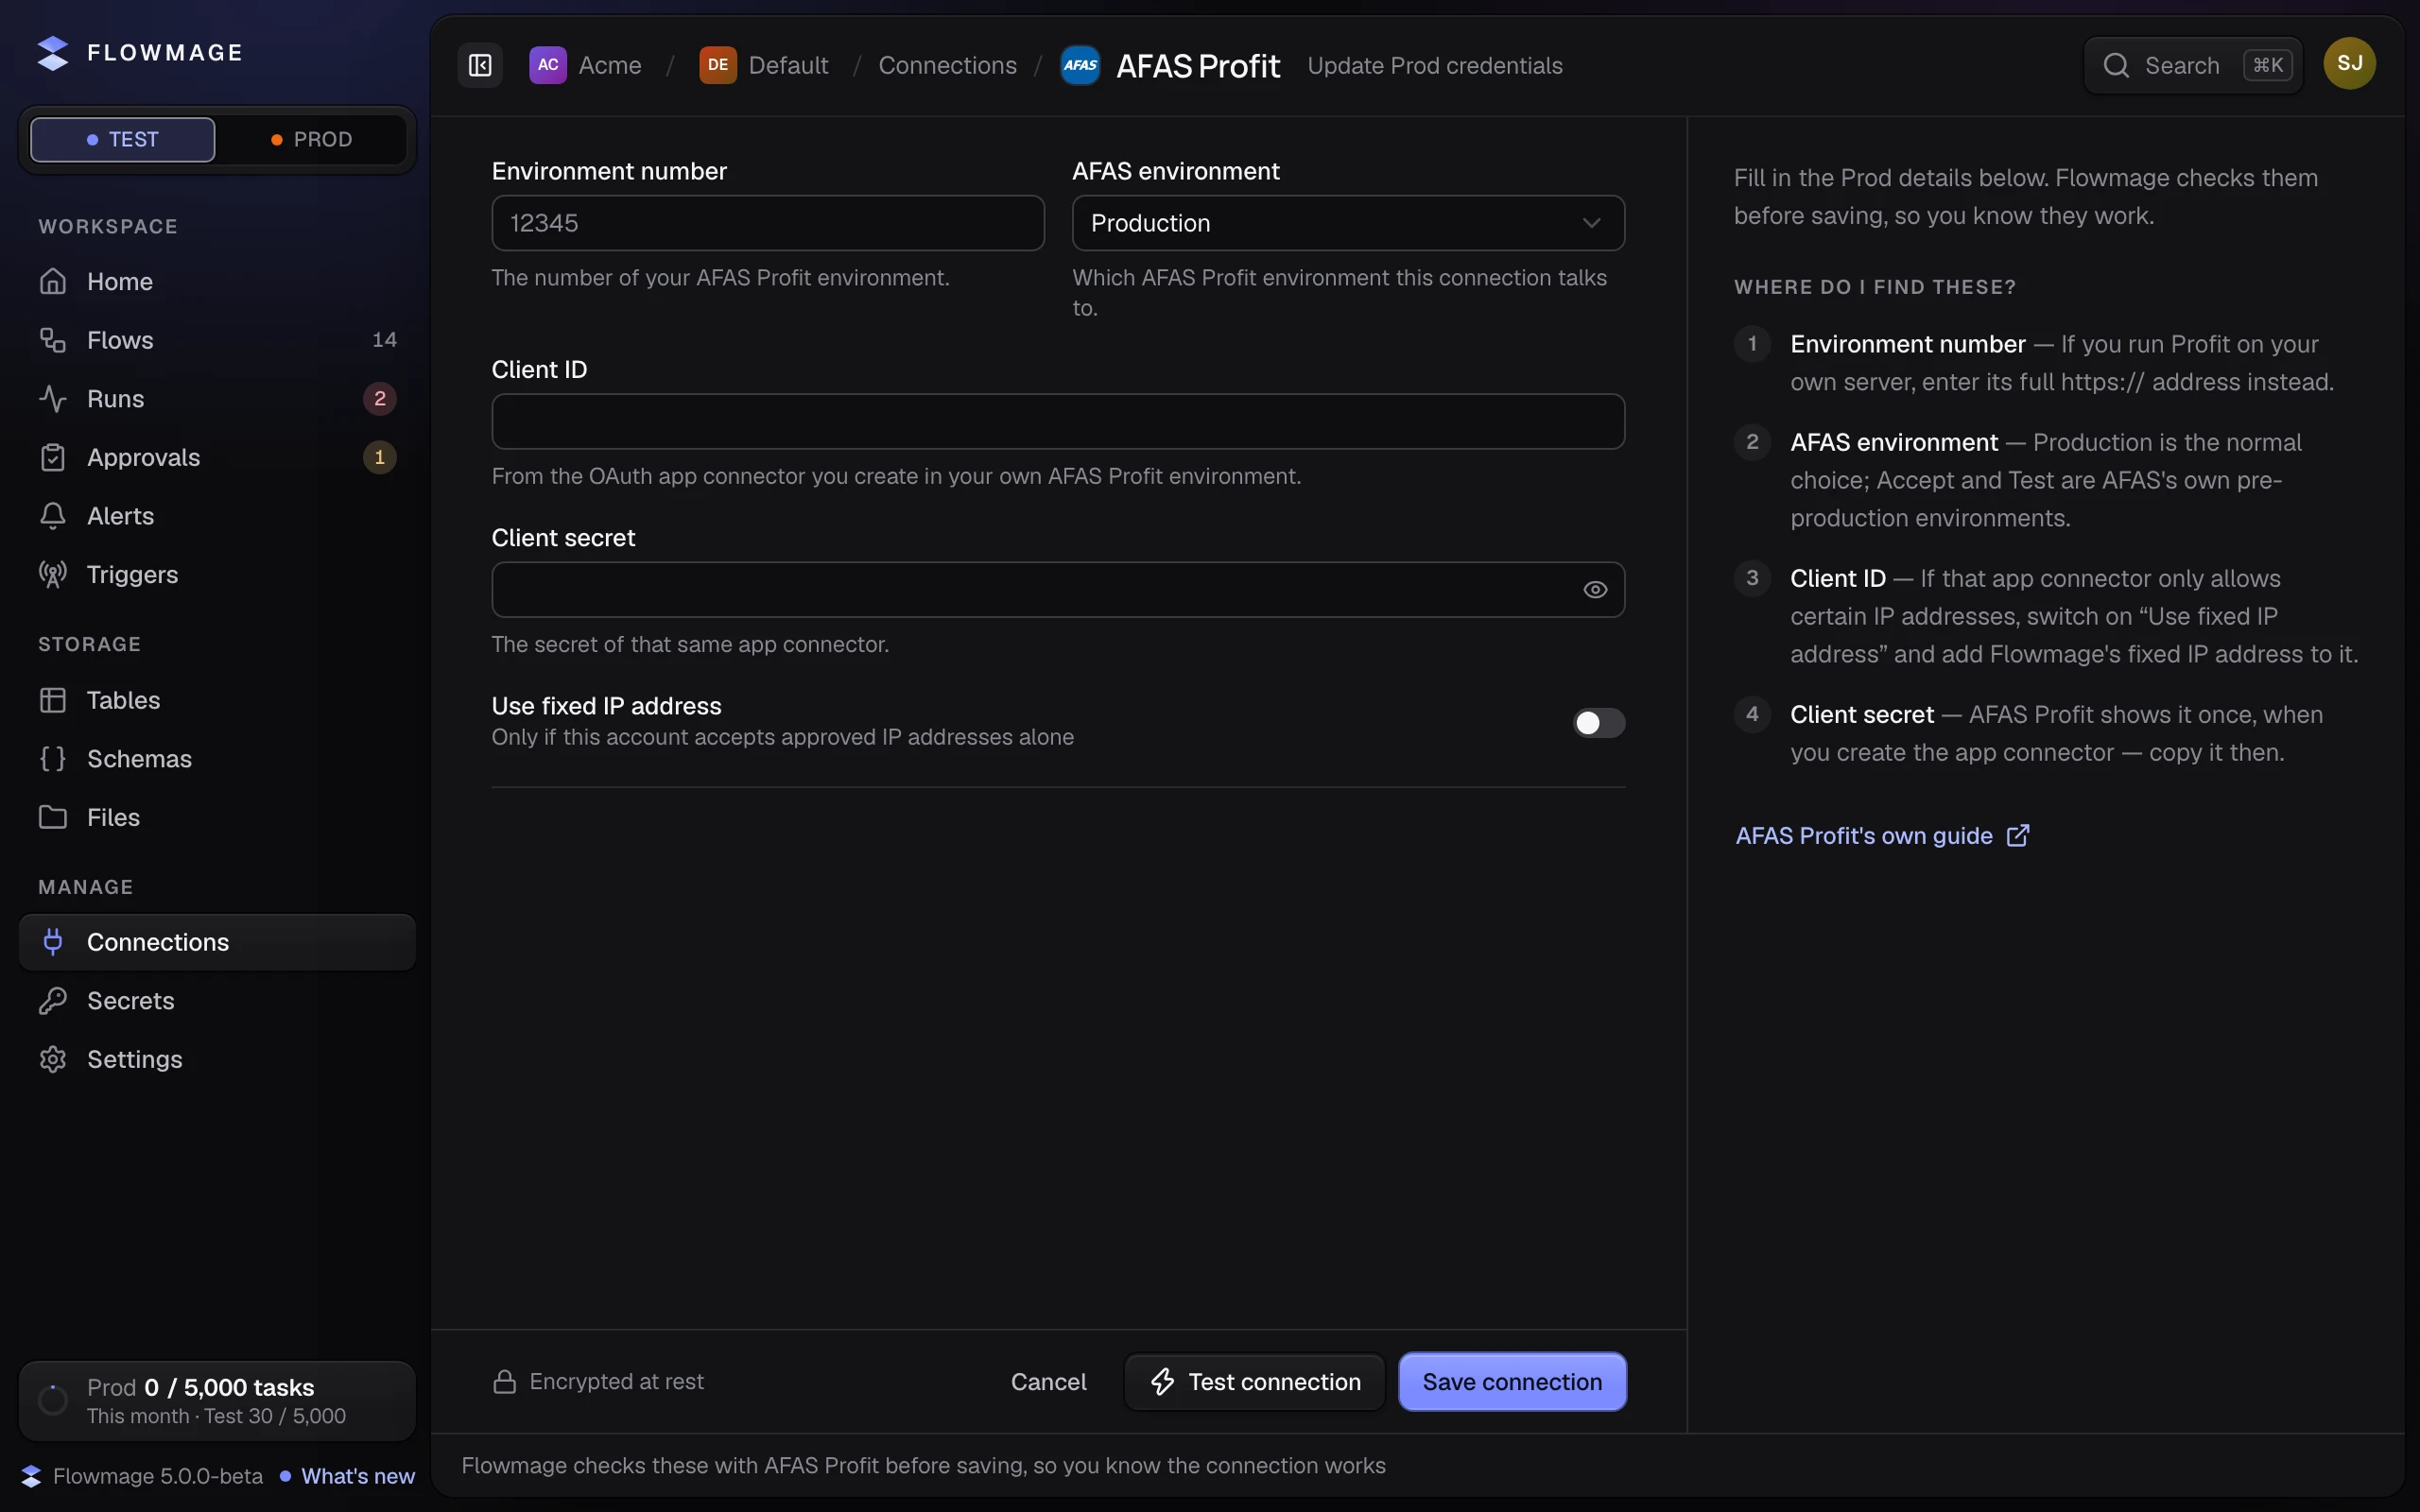The image size is (2420, 1512).
Task: Click Flowmage 5.0.0-beta version text
Action: (x=158, y=1476)
